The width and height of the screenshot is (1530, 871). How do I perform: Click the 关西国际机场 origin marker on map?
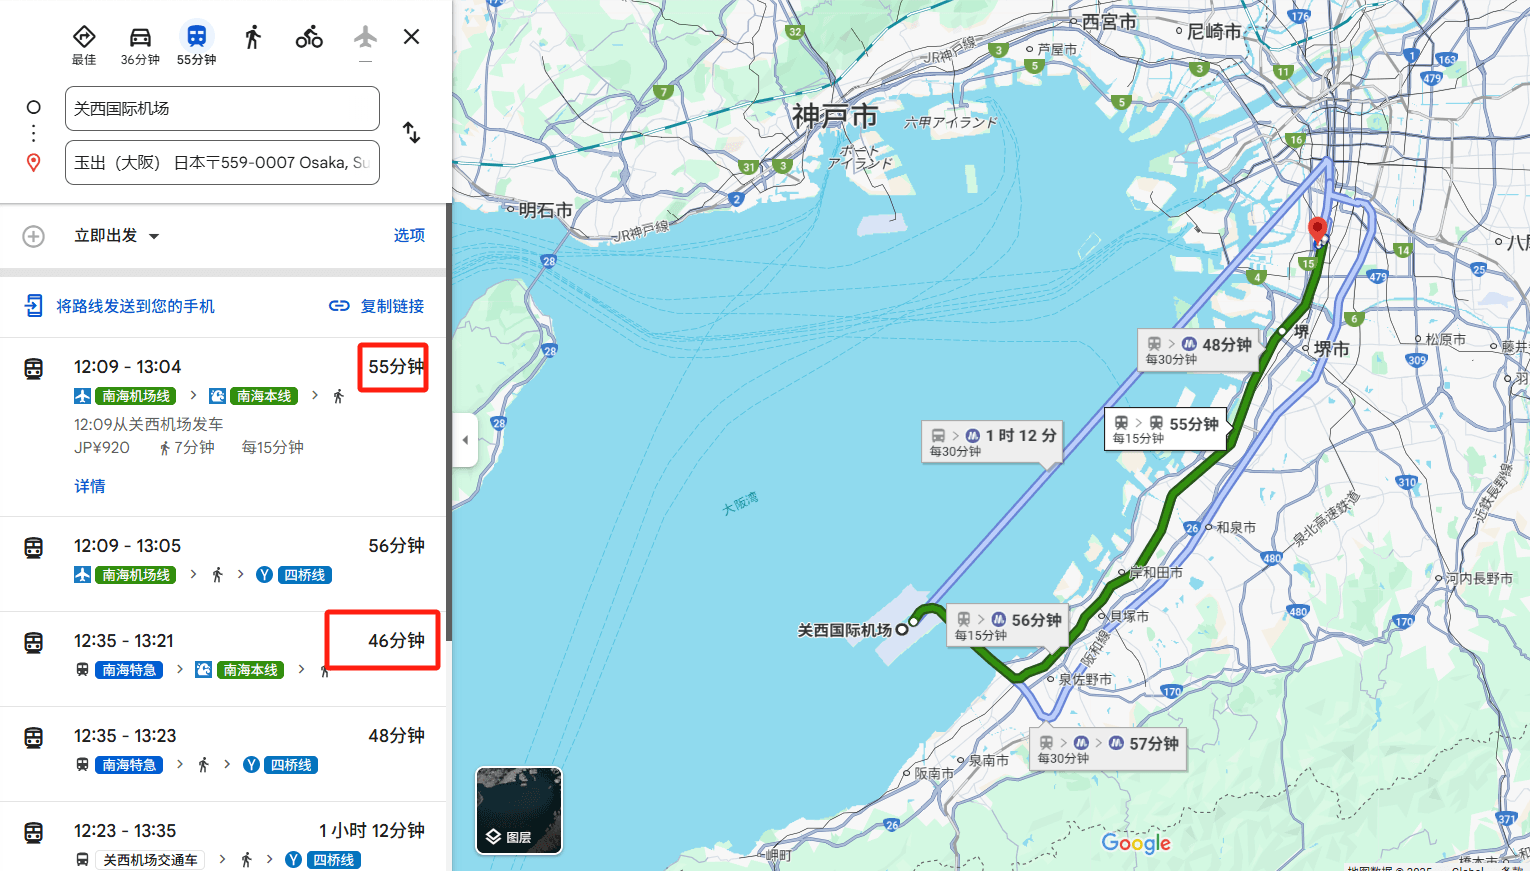click(902, 630)
